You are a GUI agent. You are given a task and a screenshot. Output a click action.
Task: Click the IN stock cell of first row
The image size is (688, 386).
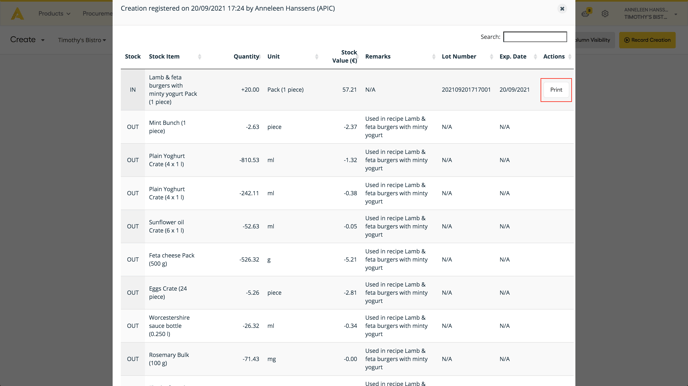click(133, 90)
